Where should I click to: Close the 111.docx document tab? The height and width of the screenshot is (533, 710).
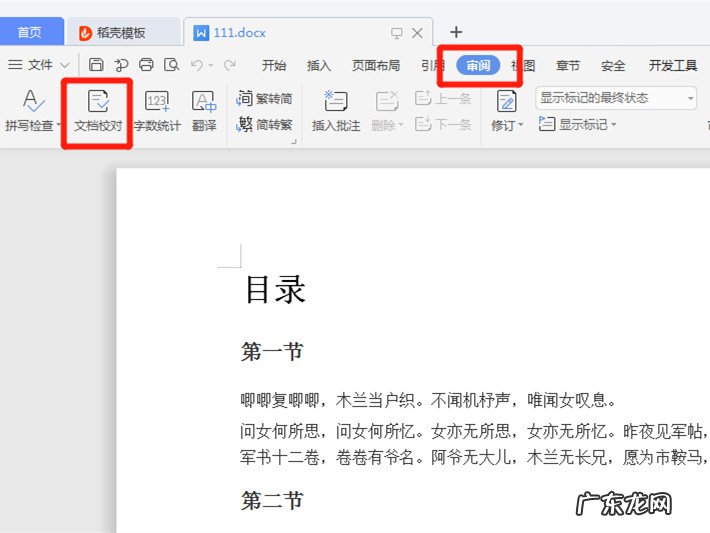pyautogui.click(x=417, y=33)
